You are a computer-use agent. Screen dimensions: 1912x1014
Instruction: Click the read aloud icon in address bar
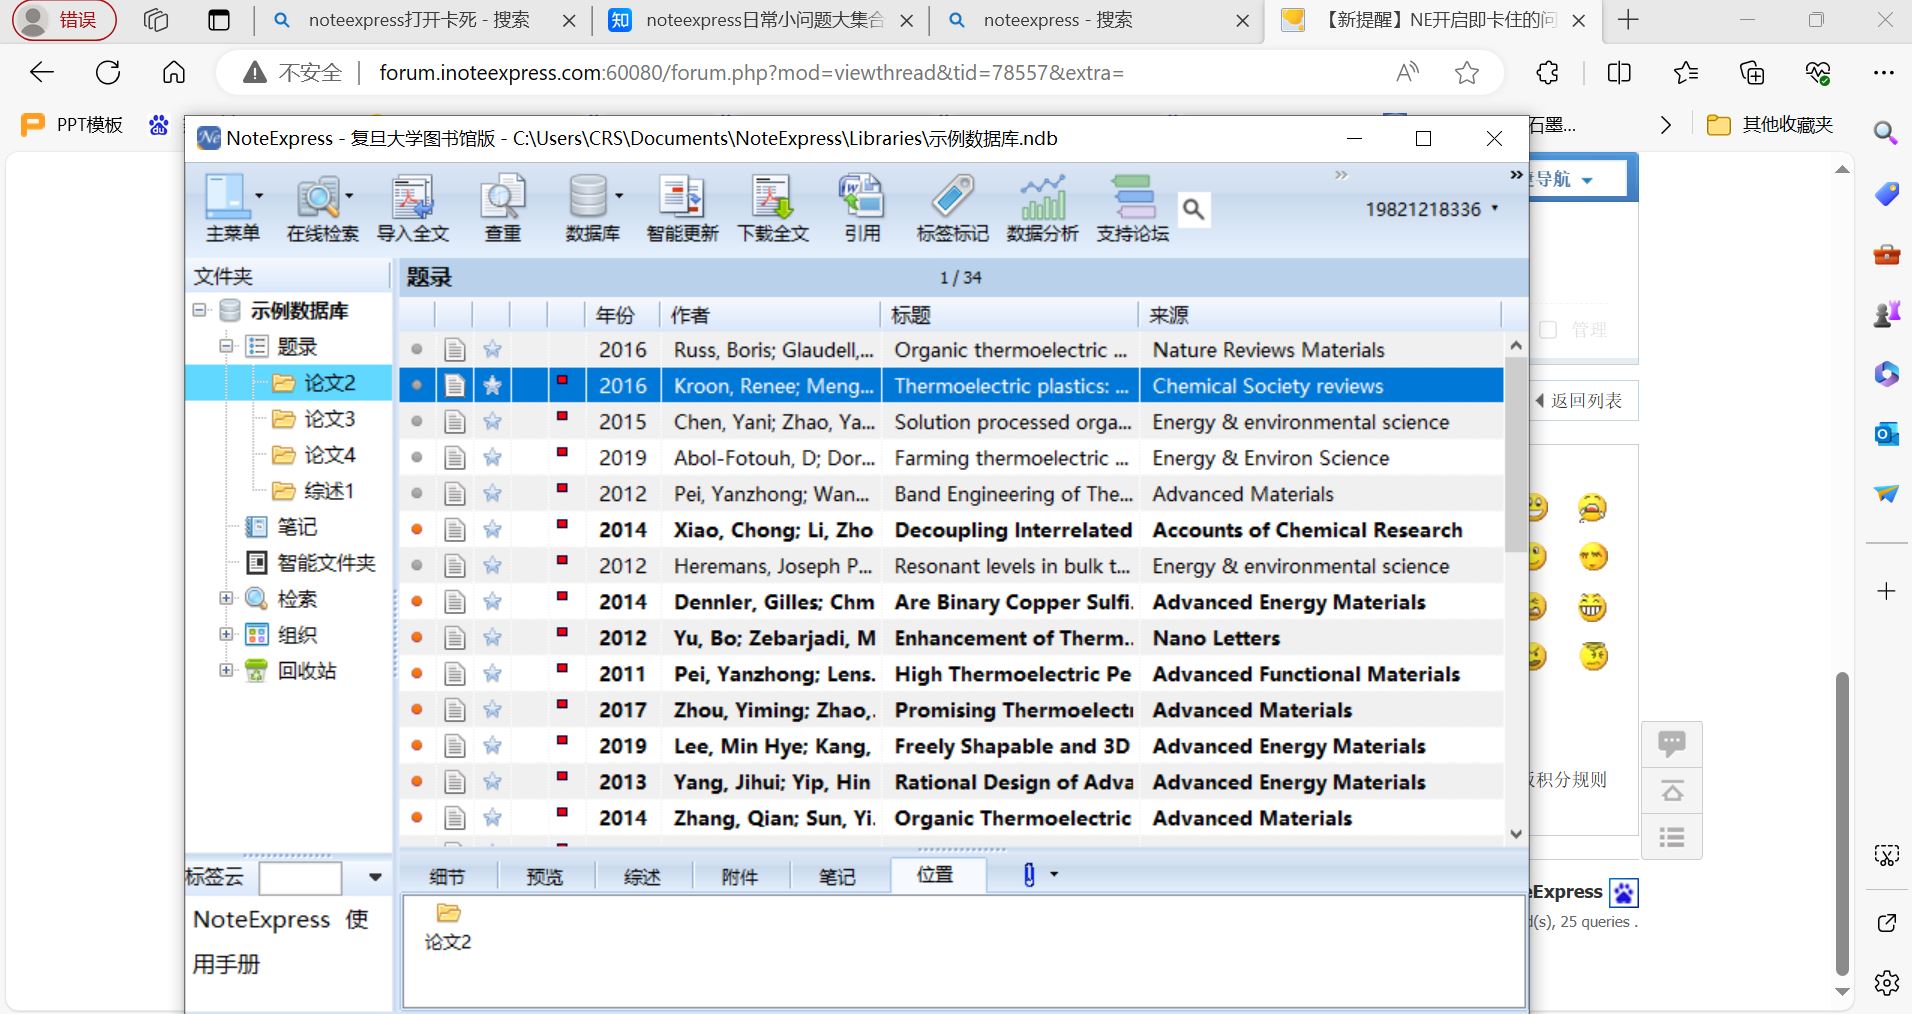pos(1407,72)
